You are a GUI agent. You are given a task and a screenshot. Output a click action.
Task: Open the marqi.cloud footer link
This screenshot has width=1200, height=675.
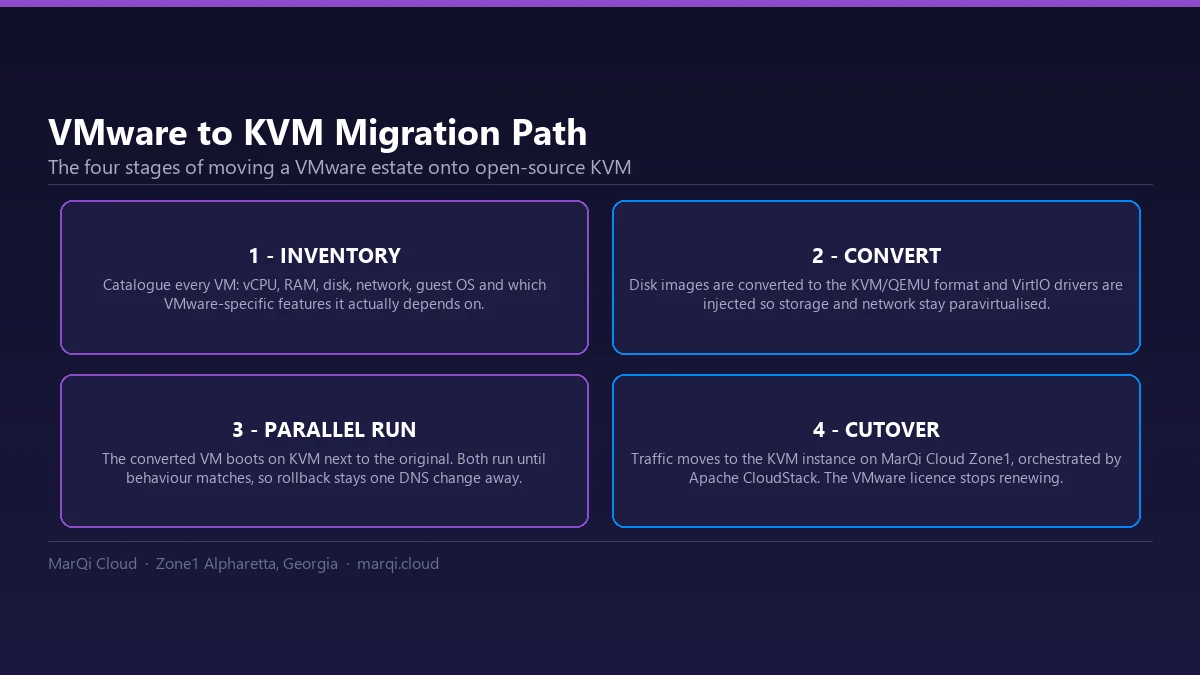coord(398,564)
